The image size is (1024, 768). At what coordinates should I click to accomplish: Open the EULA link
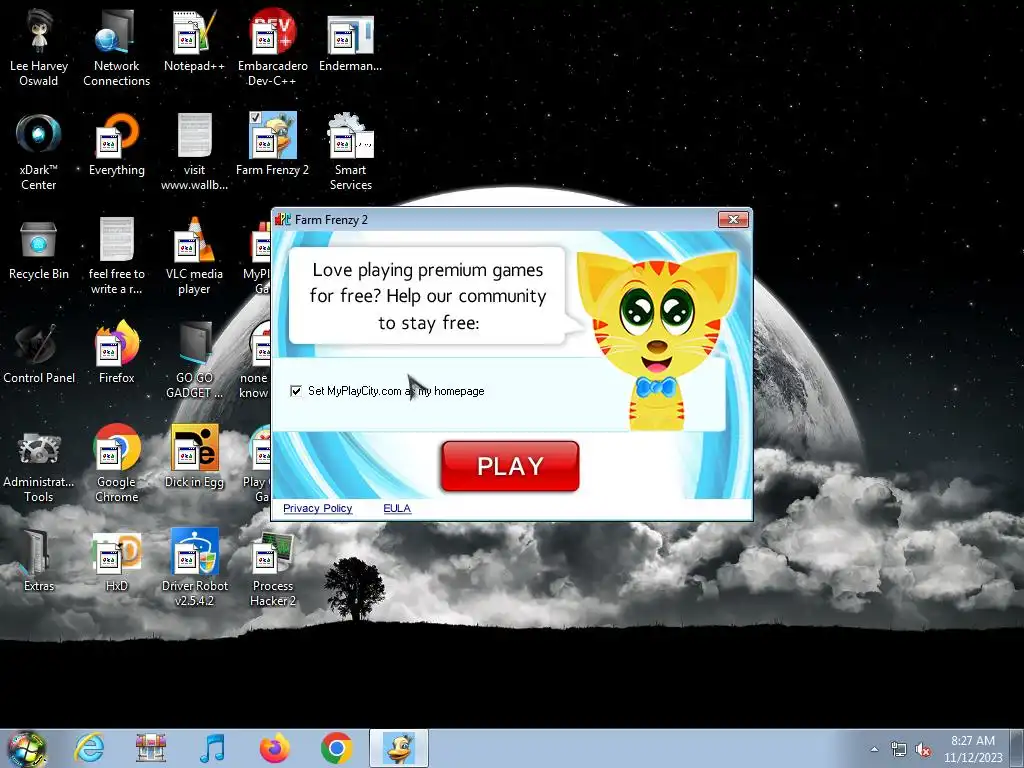click(x=397, y=508)
